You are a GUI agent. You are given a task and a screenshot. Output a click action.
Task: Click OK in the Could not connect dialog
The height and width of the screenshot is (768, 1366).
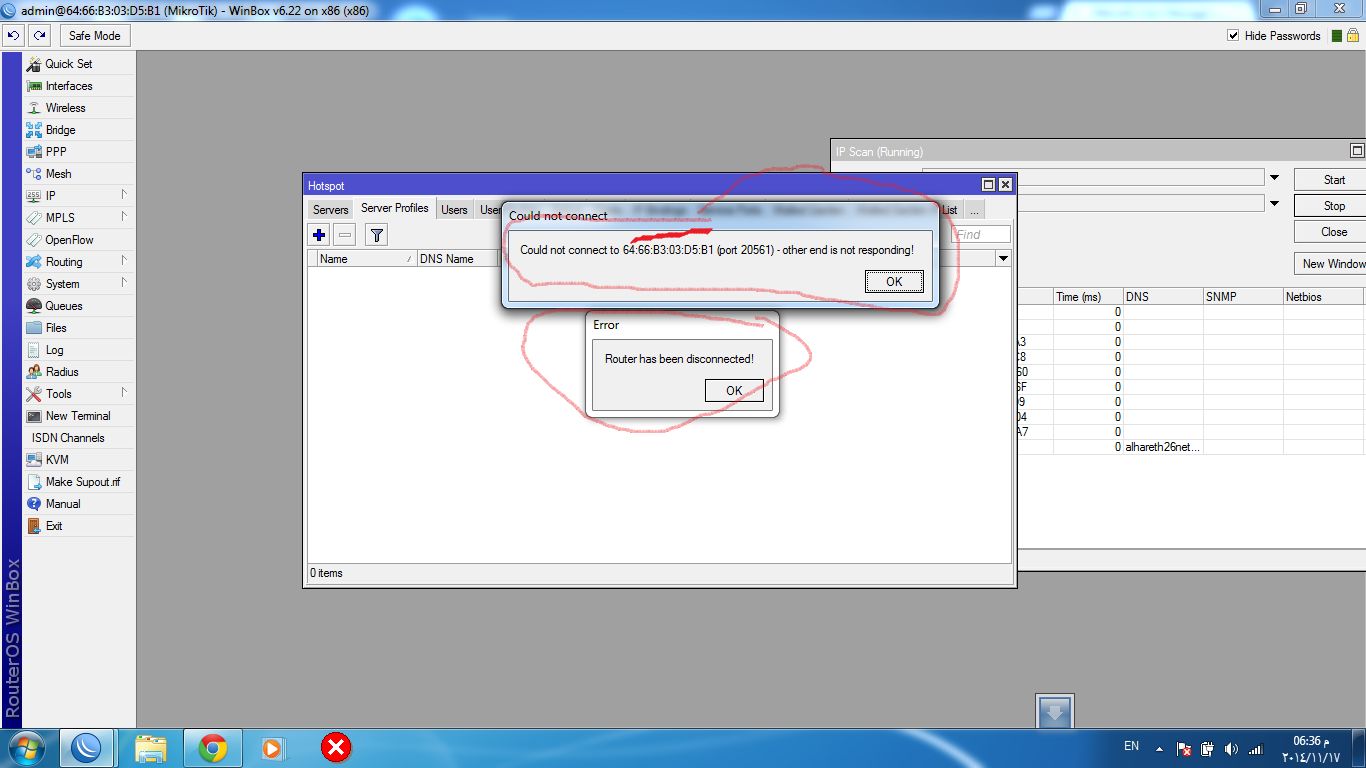pos(894,282)
